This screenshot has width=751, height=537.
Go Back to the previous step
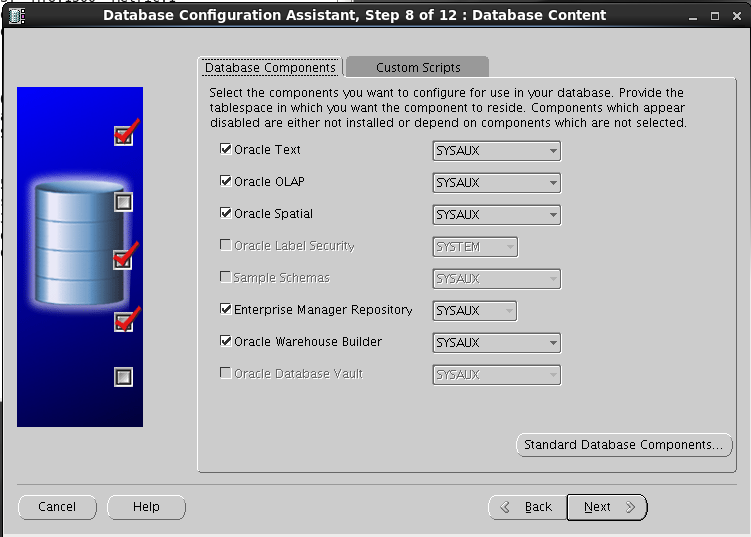coord(527,507)
